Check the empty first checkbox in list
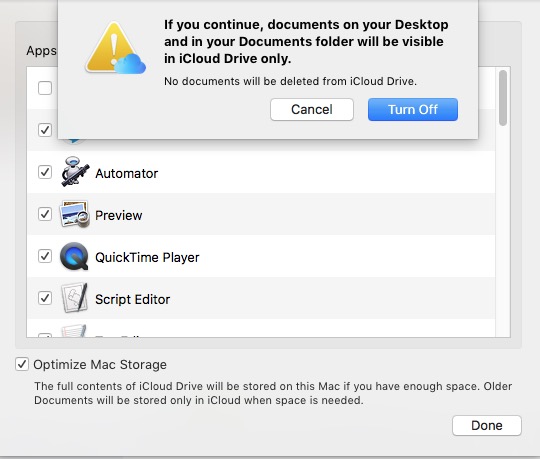This screenshot has width=540, height=459. (45, 88)
